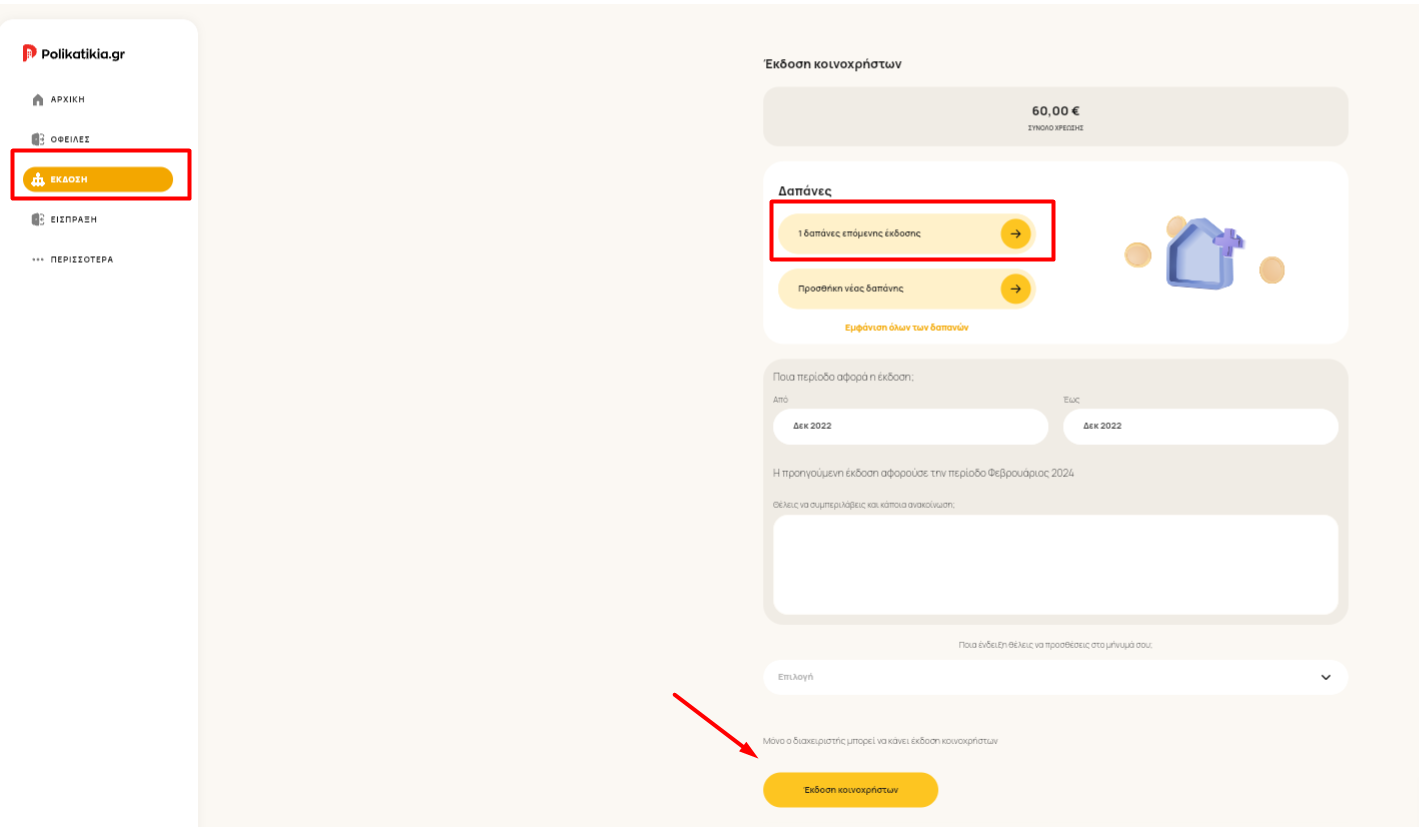Click 'Εμφάνιση όλων των δαπανών' link
The image size is (1419, 827).
[907, 327]
